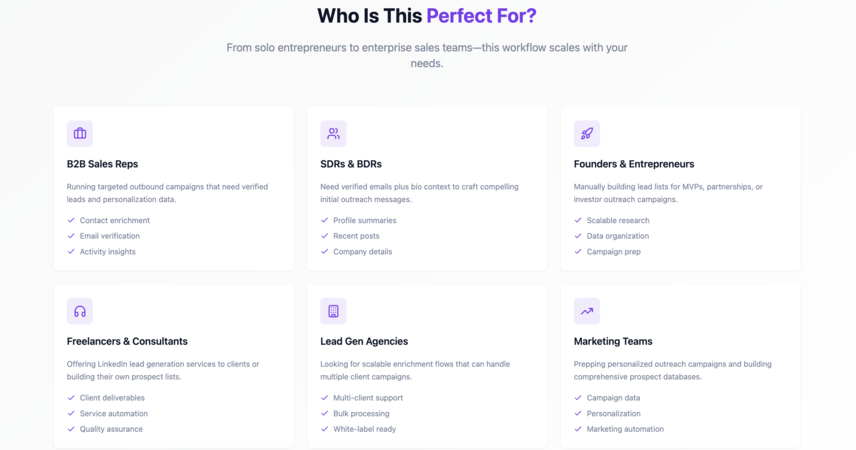The height and width of the screenshot is (450, 856).
Task: Click the Marketing Teams heading
Action: (613, 341)
